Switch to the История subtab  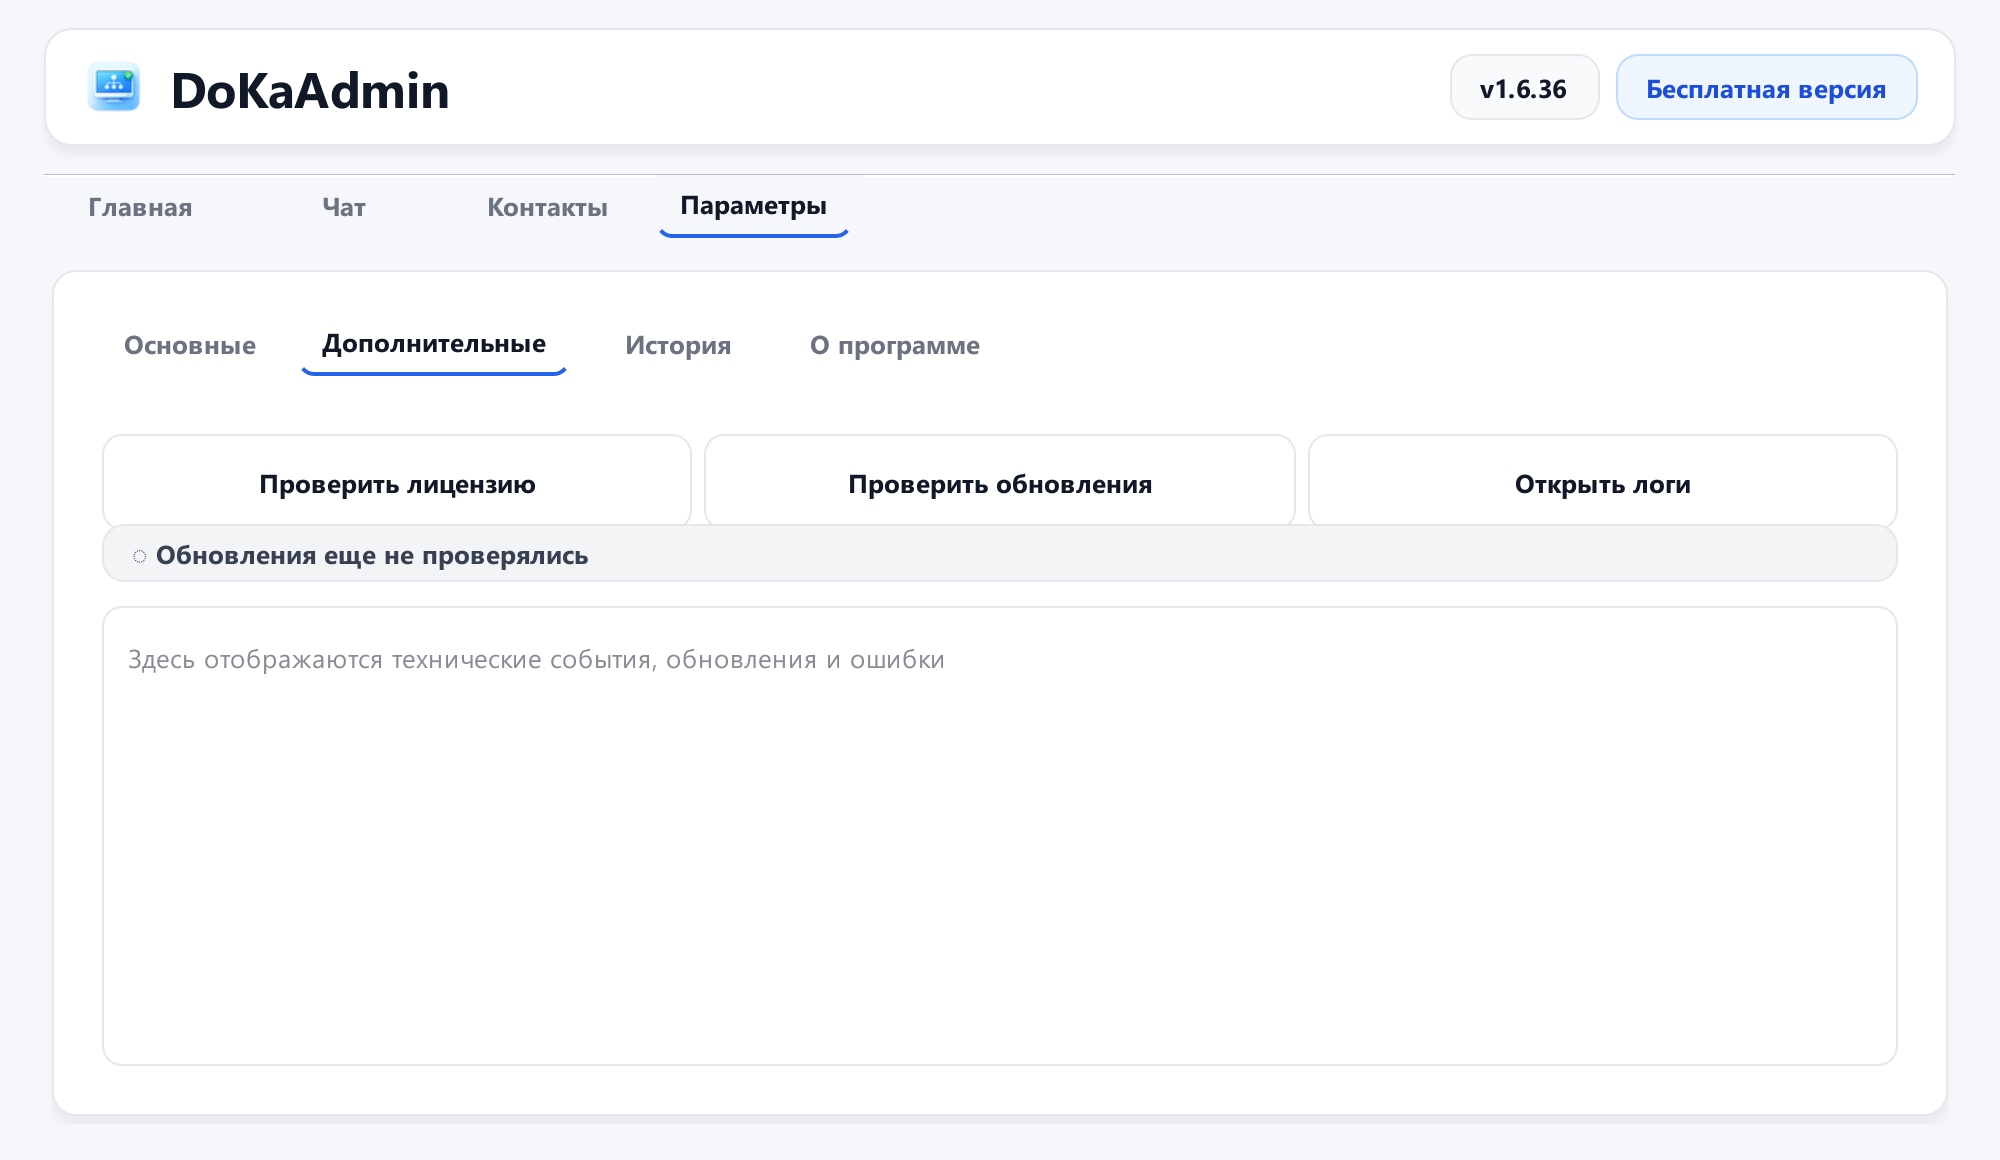pyautogui.click(x=678, y=345)
